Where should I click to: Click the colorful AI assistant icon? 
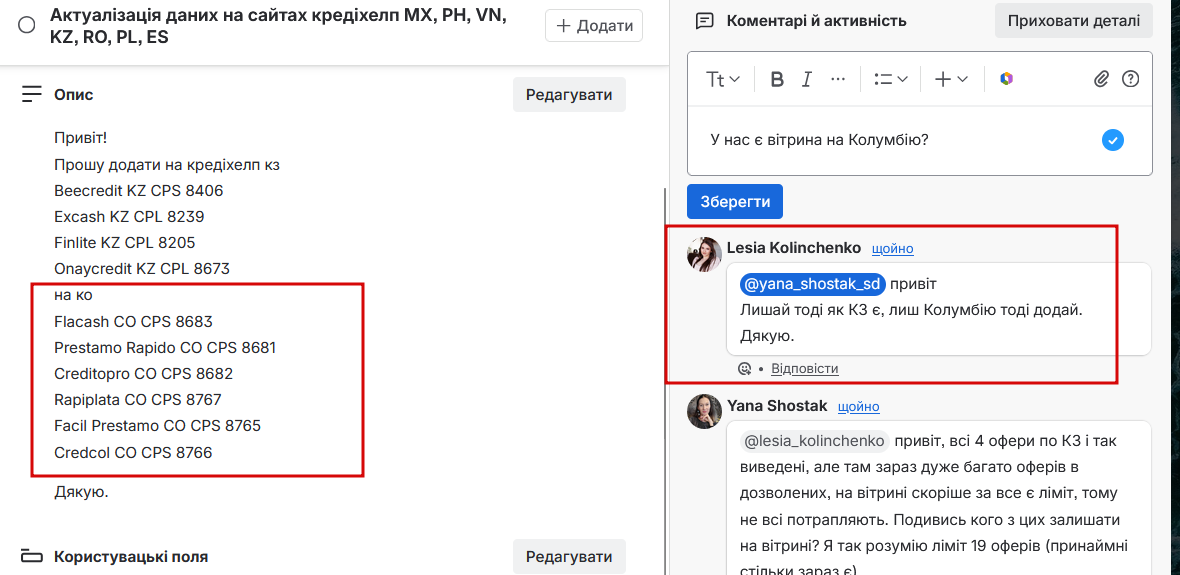tap(1006, 79)
